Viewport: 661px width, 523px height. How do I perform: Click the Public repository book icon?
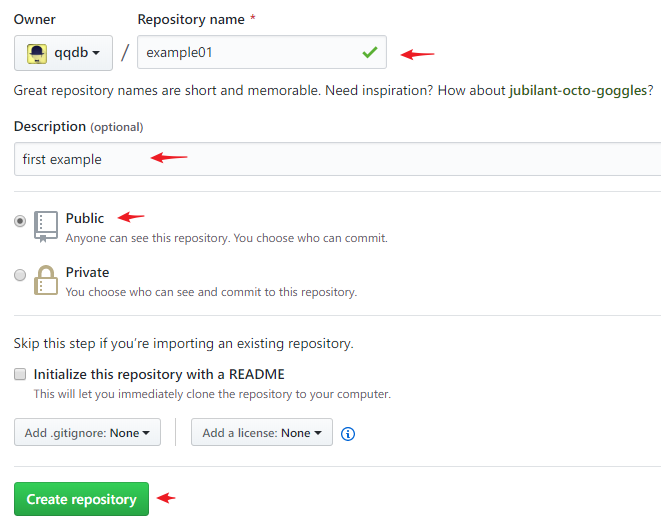[x=46, y=227]
